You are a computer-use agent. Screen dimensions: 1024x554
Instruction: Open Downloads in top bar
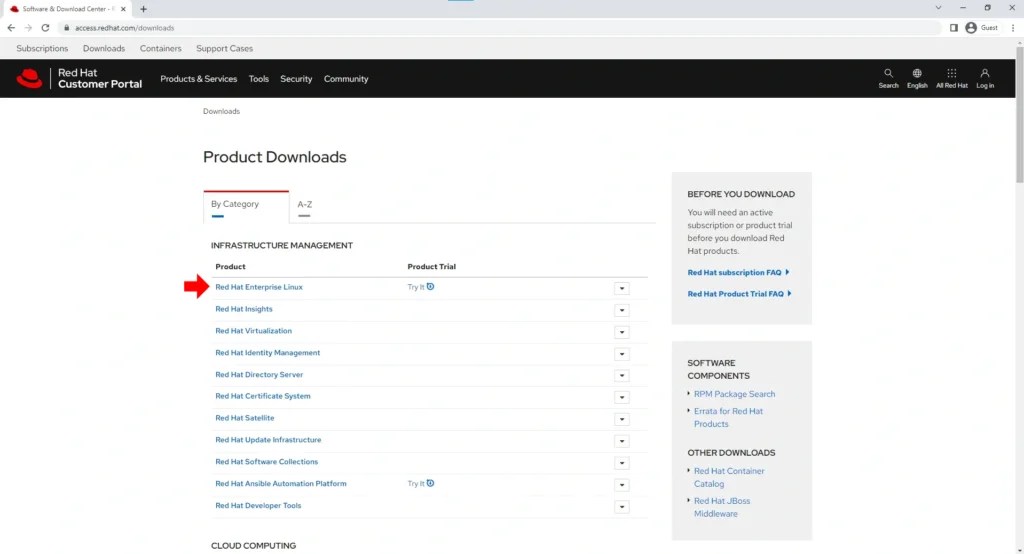click(x=104, y=48)
